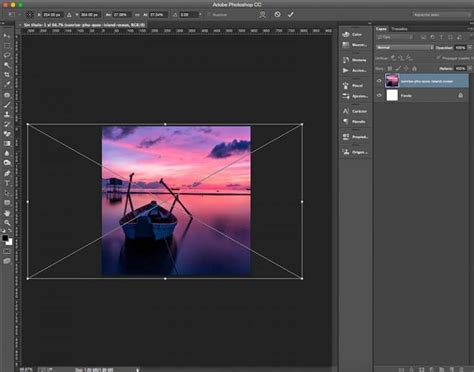Select the Blur tool
The height and width of the screenshot is (372, 474).
tap(7, 153)
